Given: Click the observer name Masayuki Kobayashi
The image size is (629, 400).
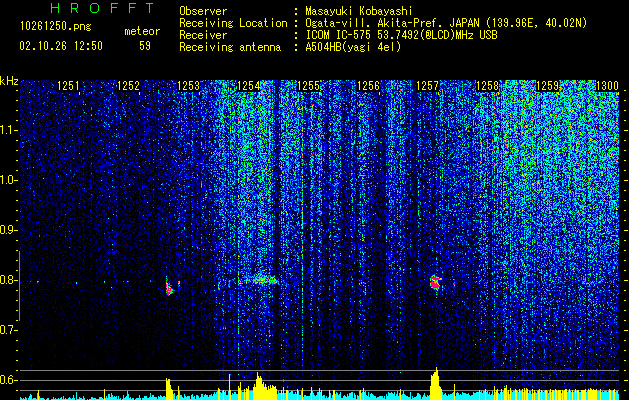Looking at the screenshot, I should point(359,11).
